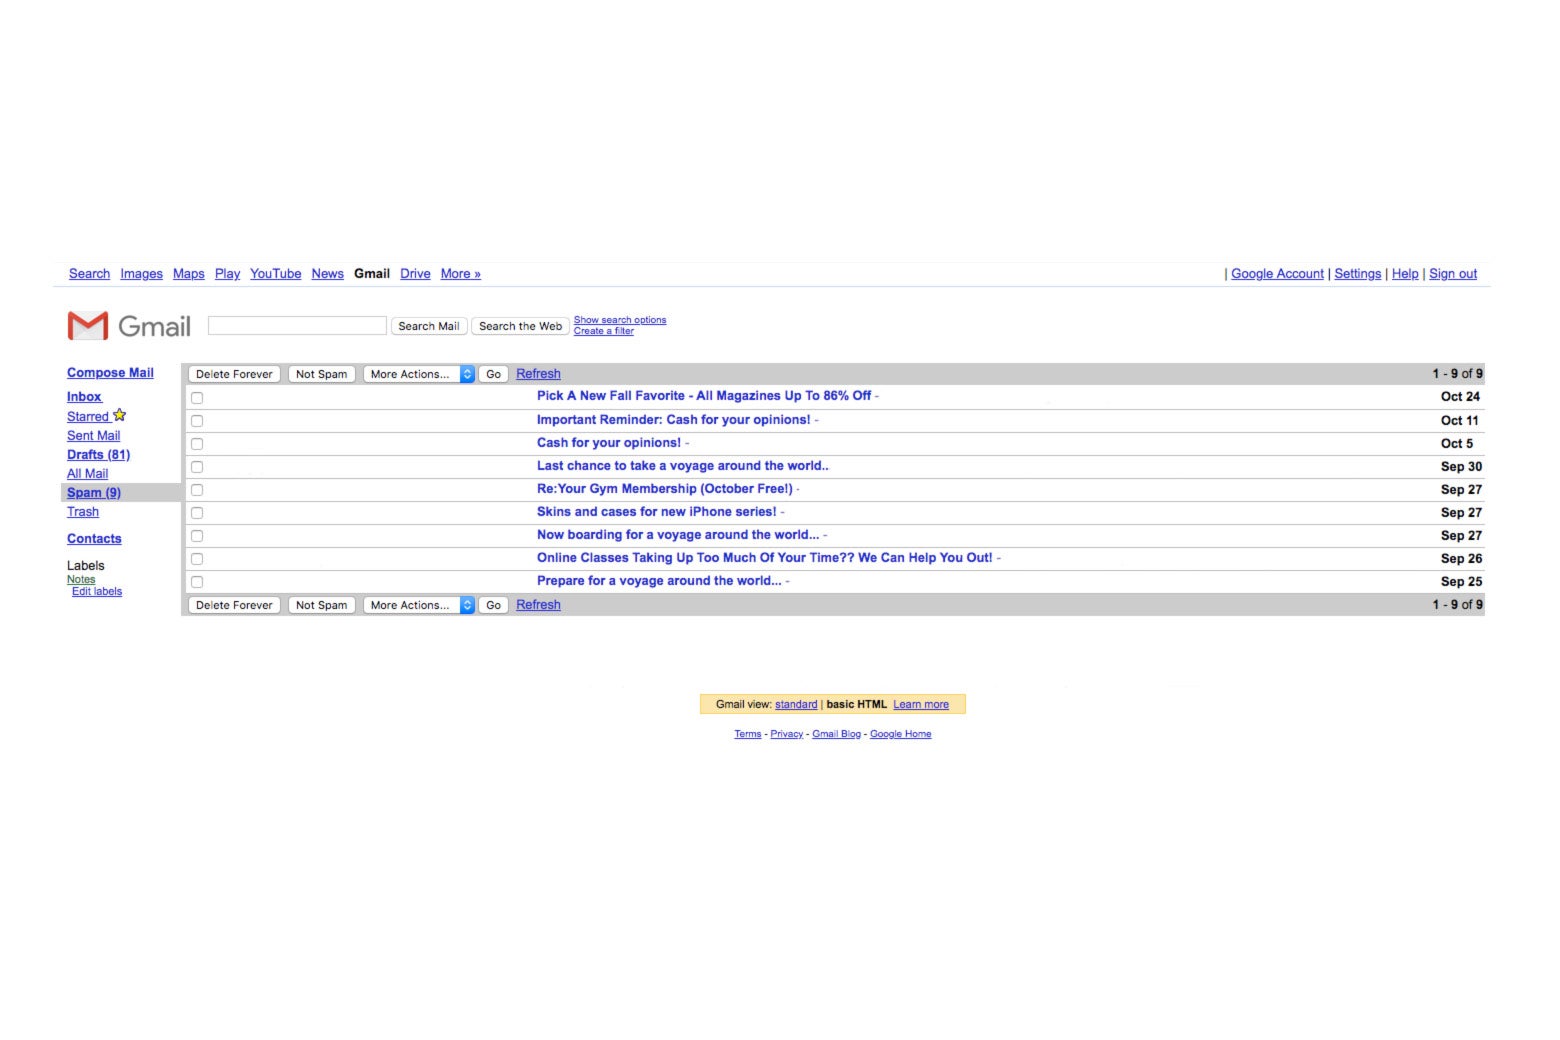This screenshot has width=1560, height=1040.
Task: Open News link in top navigation
Action: tap(327, 274)
